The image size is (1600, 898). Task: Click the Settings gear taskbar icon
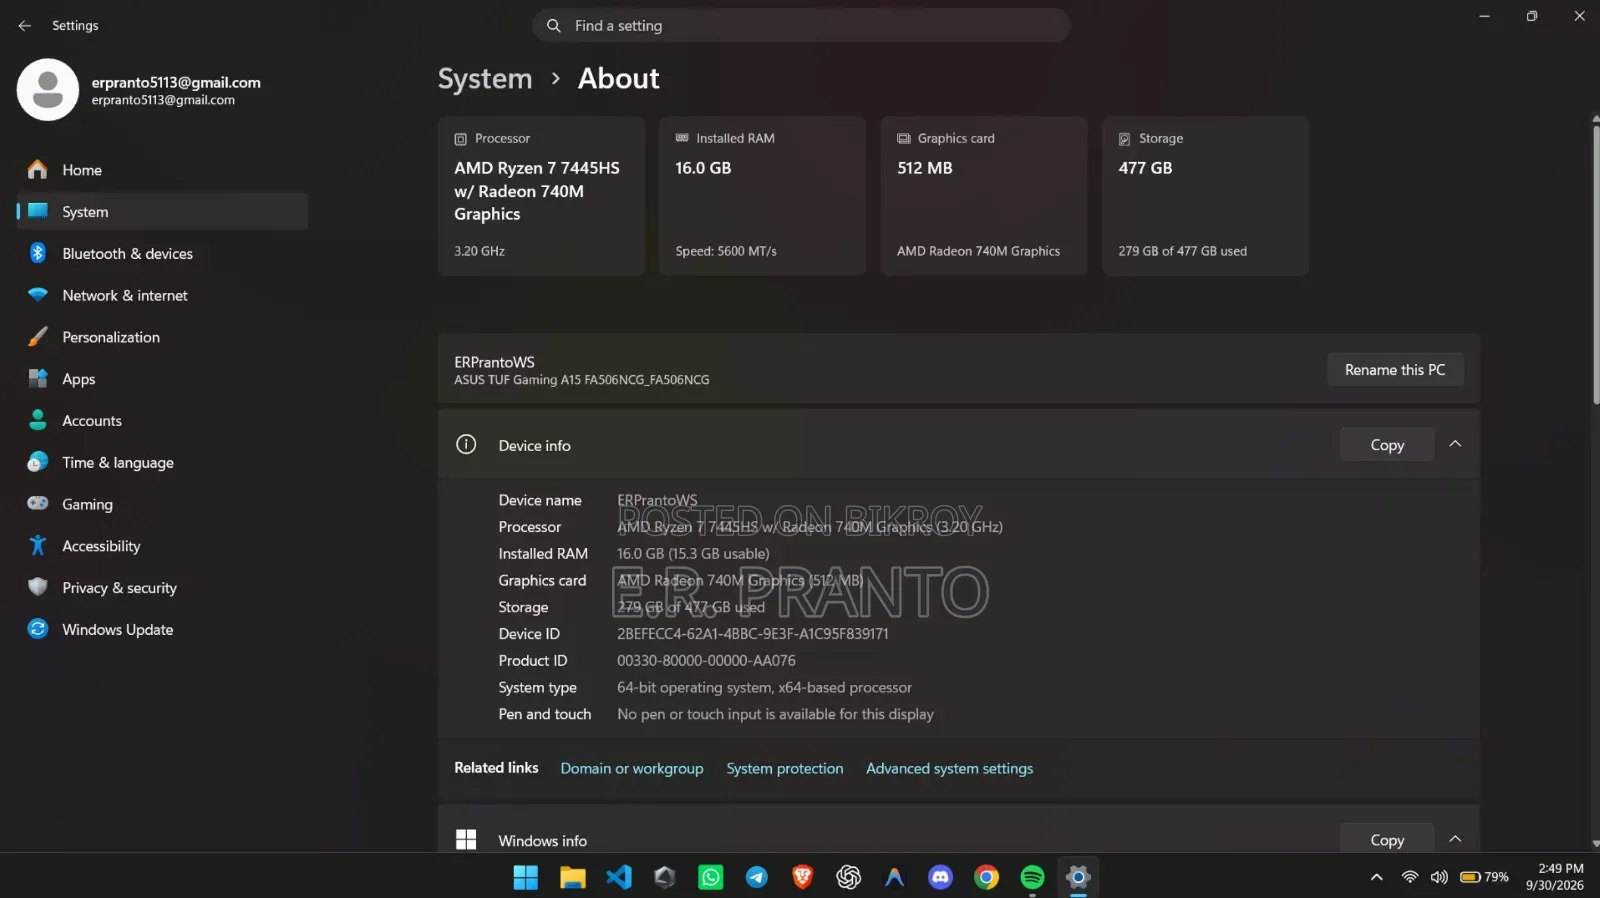pyautogui.click(x=1078, y=878)
